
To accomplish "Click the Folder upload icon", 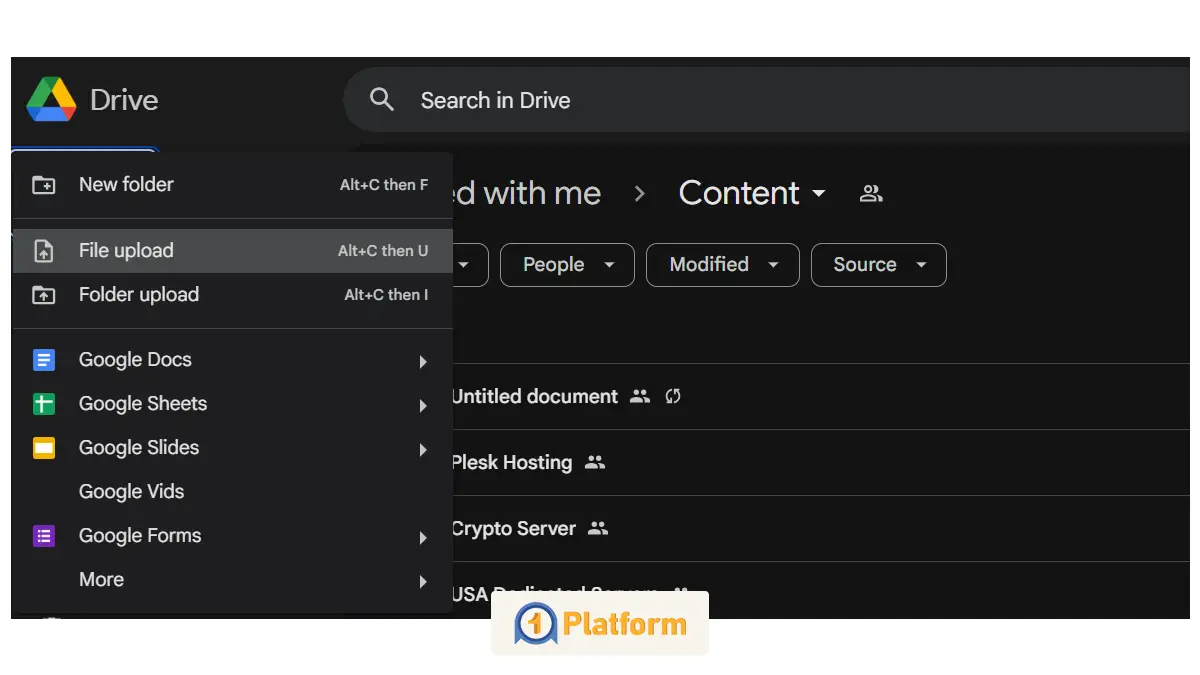I will (44, 295).
